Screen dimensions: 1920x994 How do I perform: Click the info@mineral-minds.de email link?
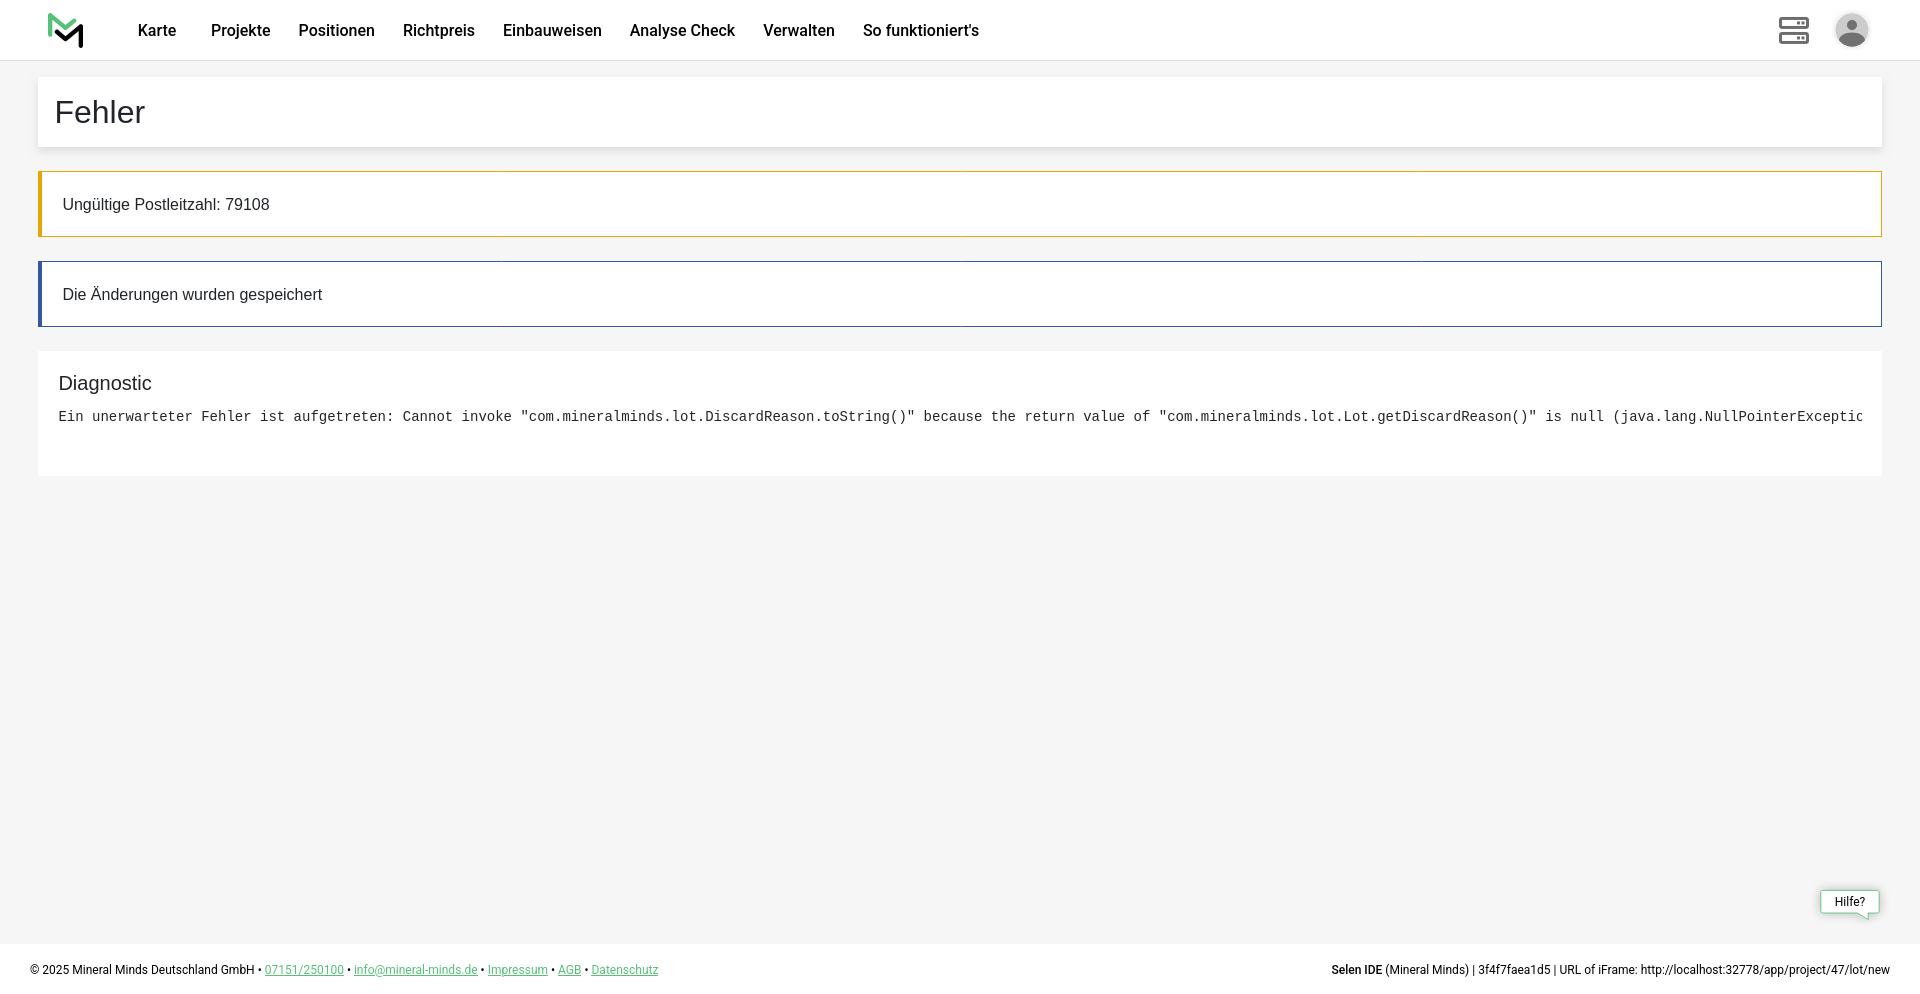(x=415, y=970)
